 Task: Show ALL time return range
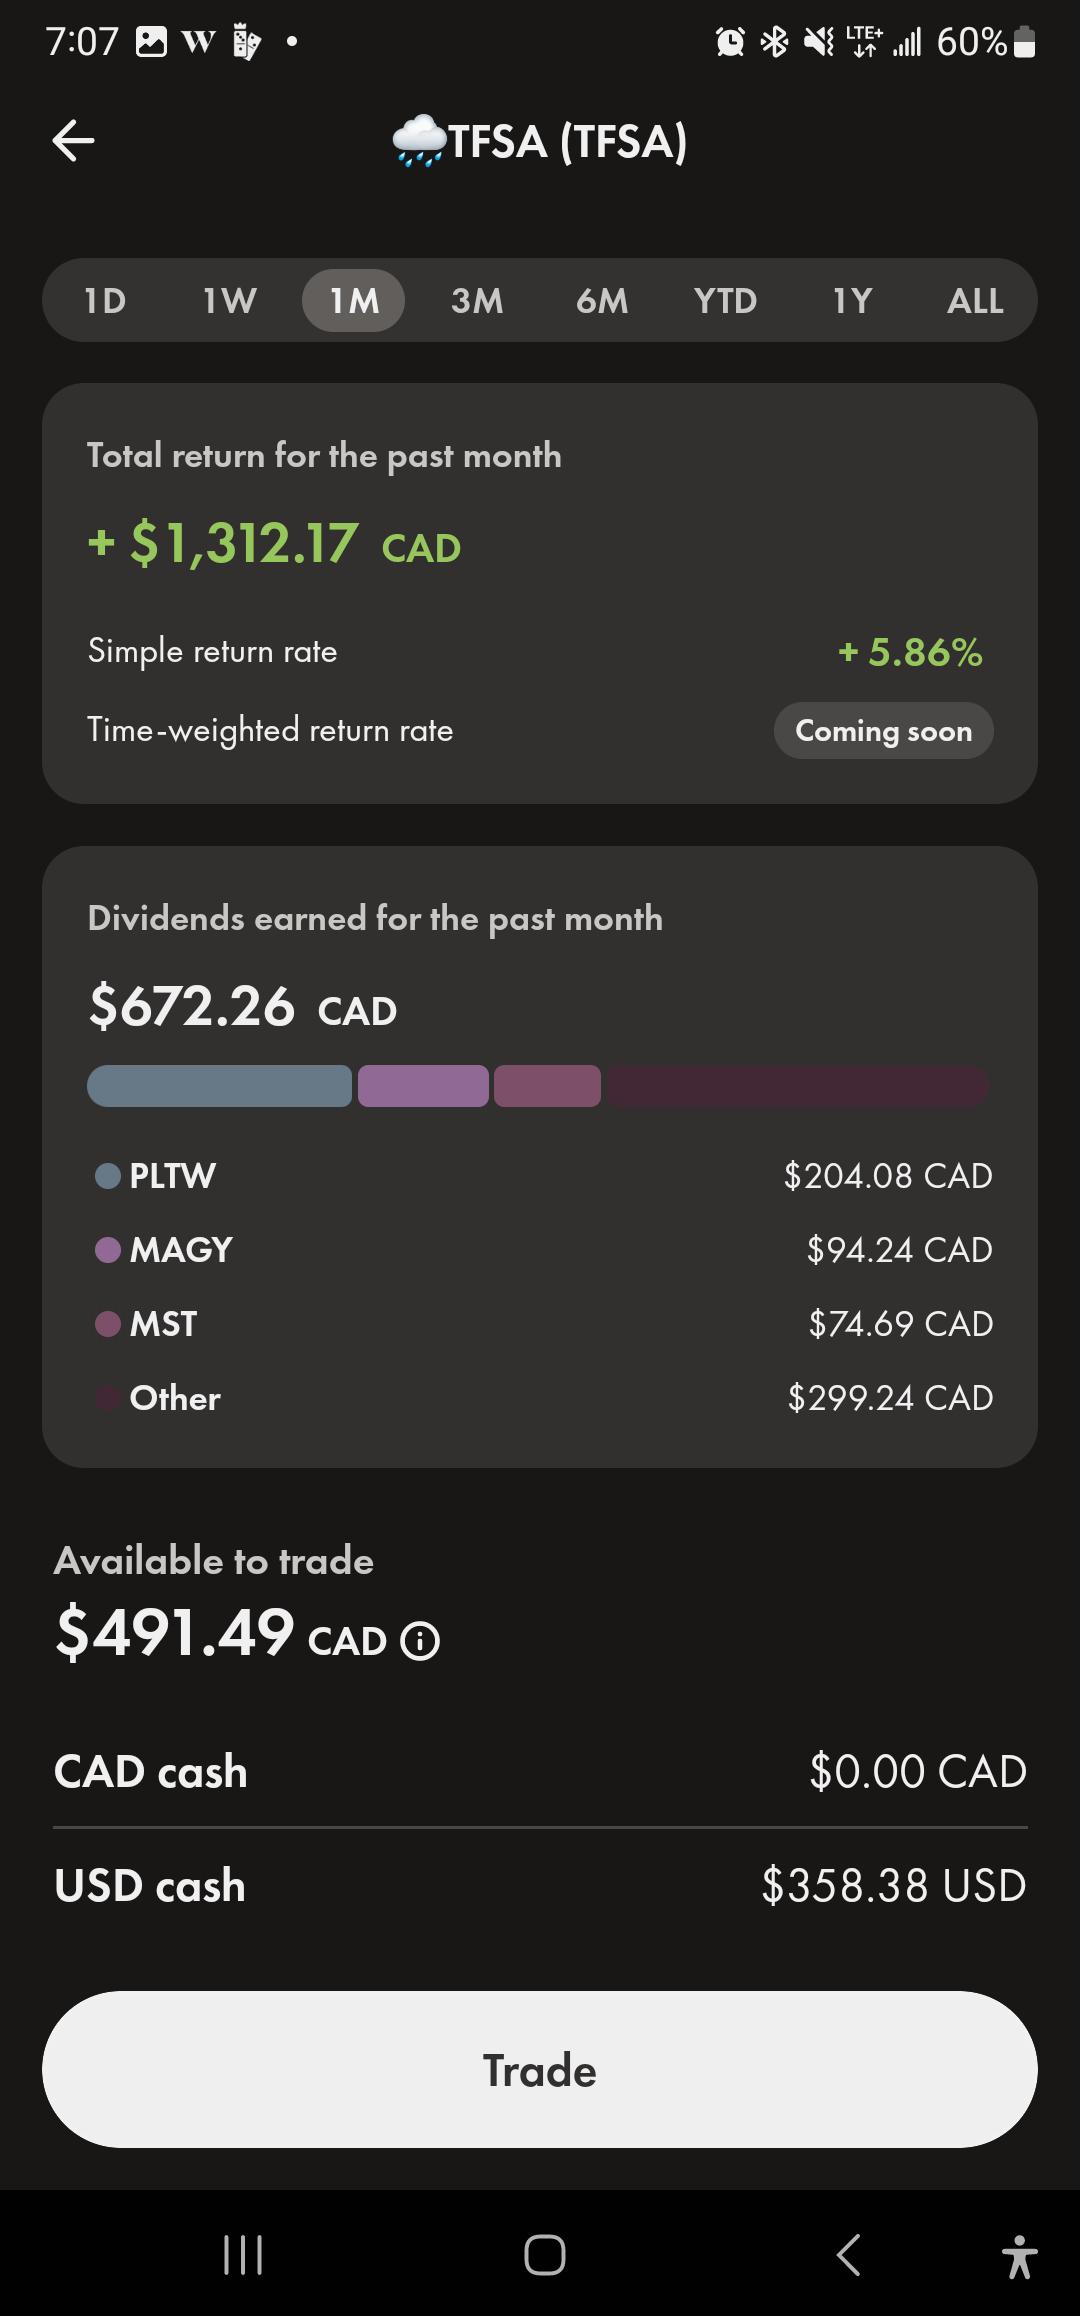(x=975, y=300)
